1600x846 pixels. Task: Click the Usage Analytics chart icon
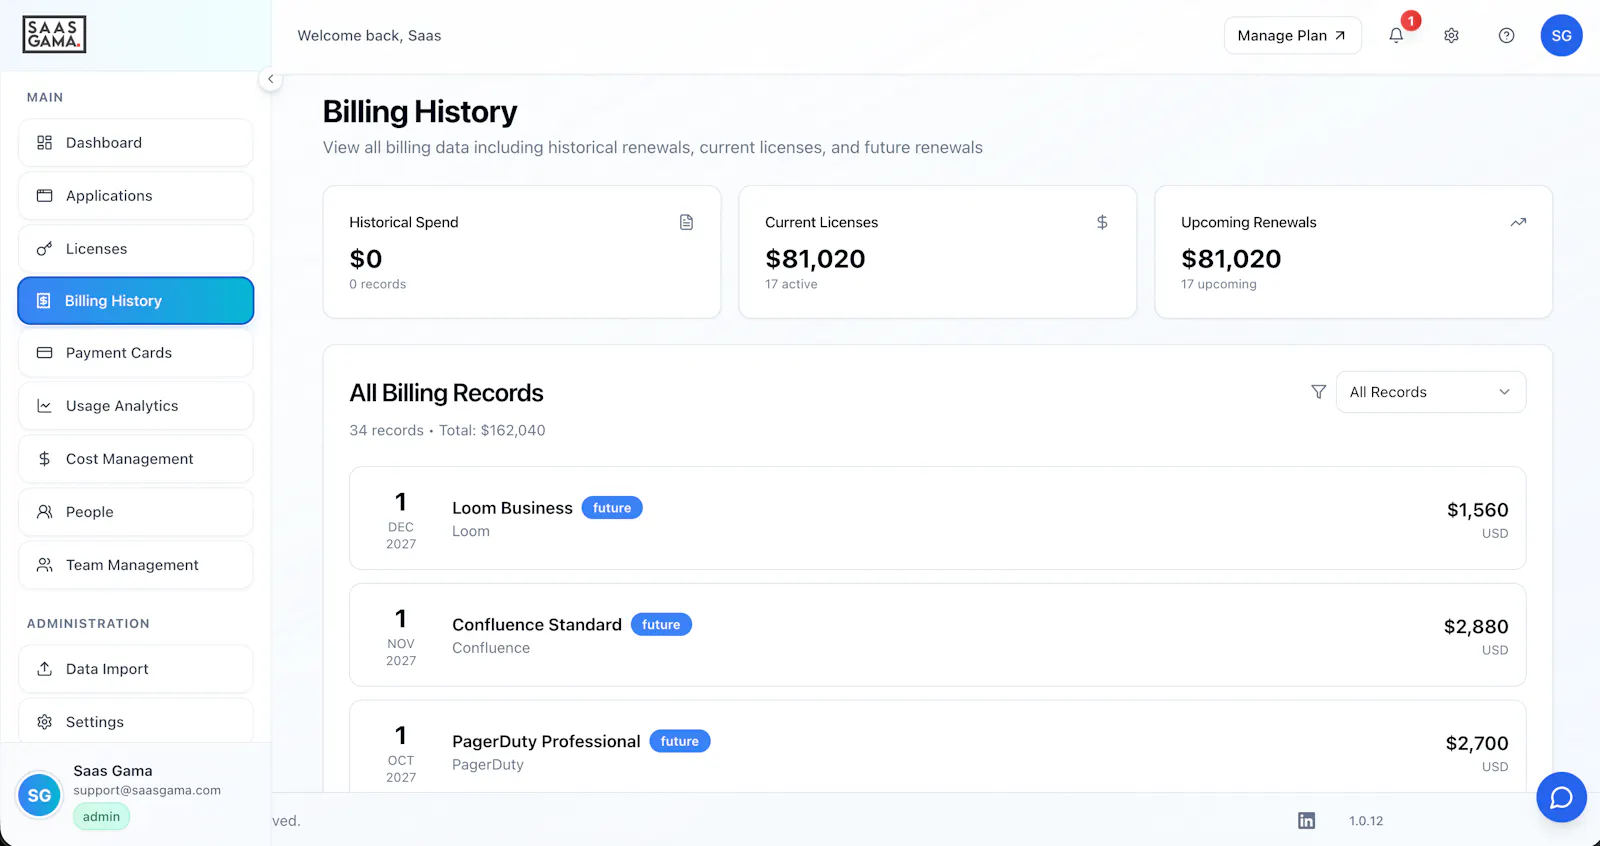pyautogui.click(x=44, y=406)
